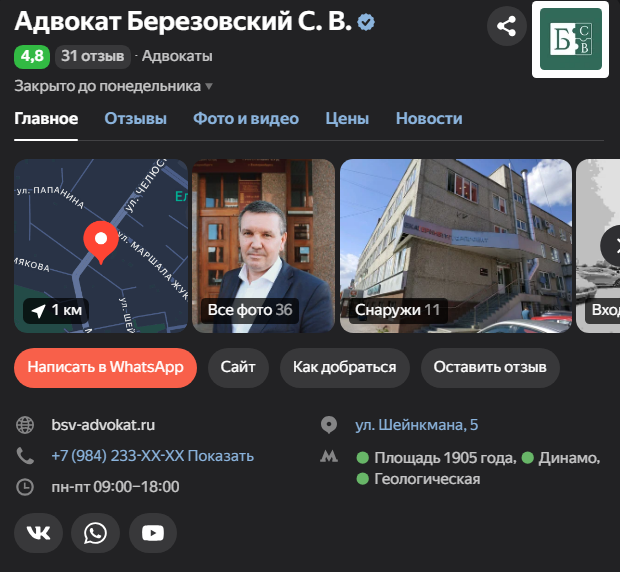Viewport: 620px width, 572px height.
Task: Reveal phone number via 'Показать' link
Action: click(x=220, y=456)
